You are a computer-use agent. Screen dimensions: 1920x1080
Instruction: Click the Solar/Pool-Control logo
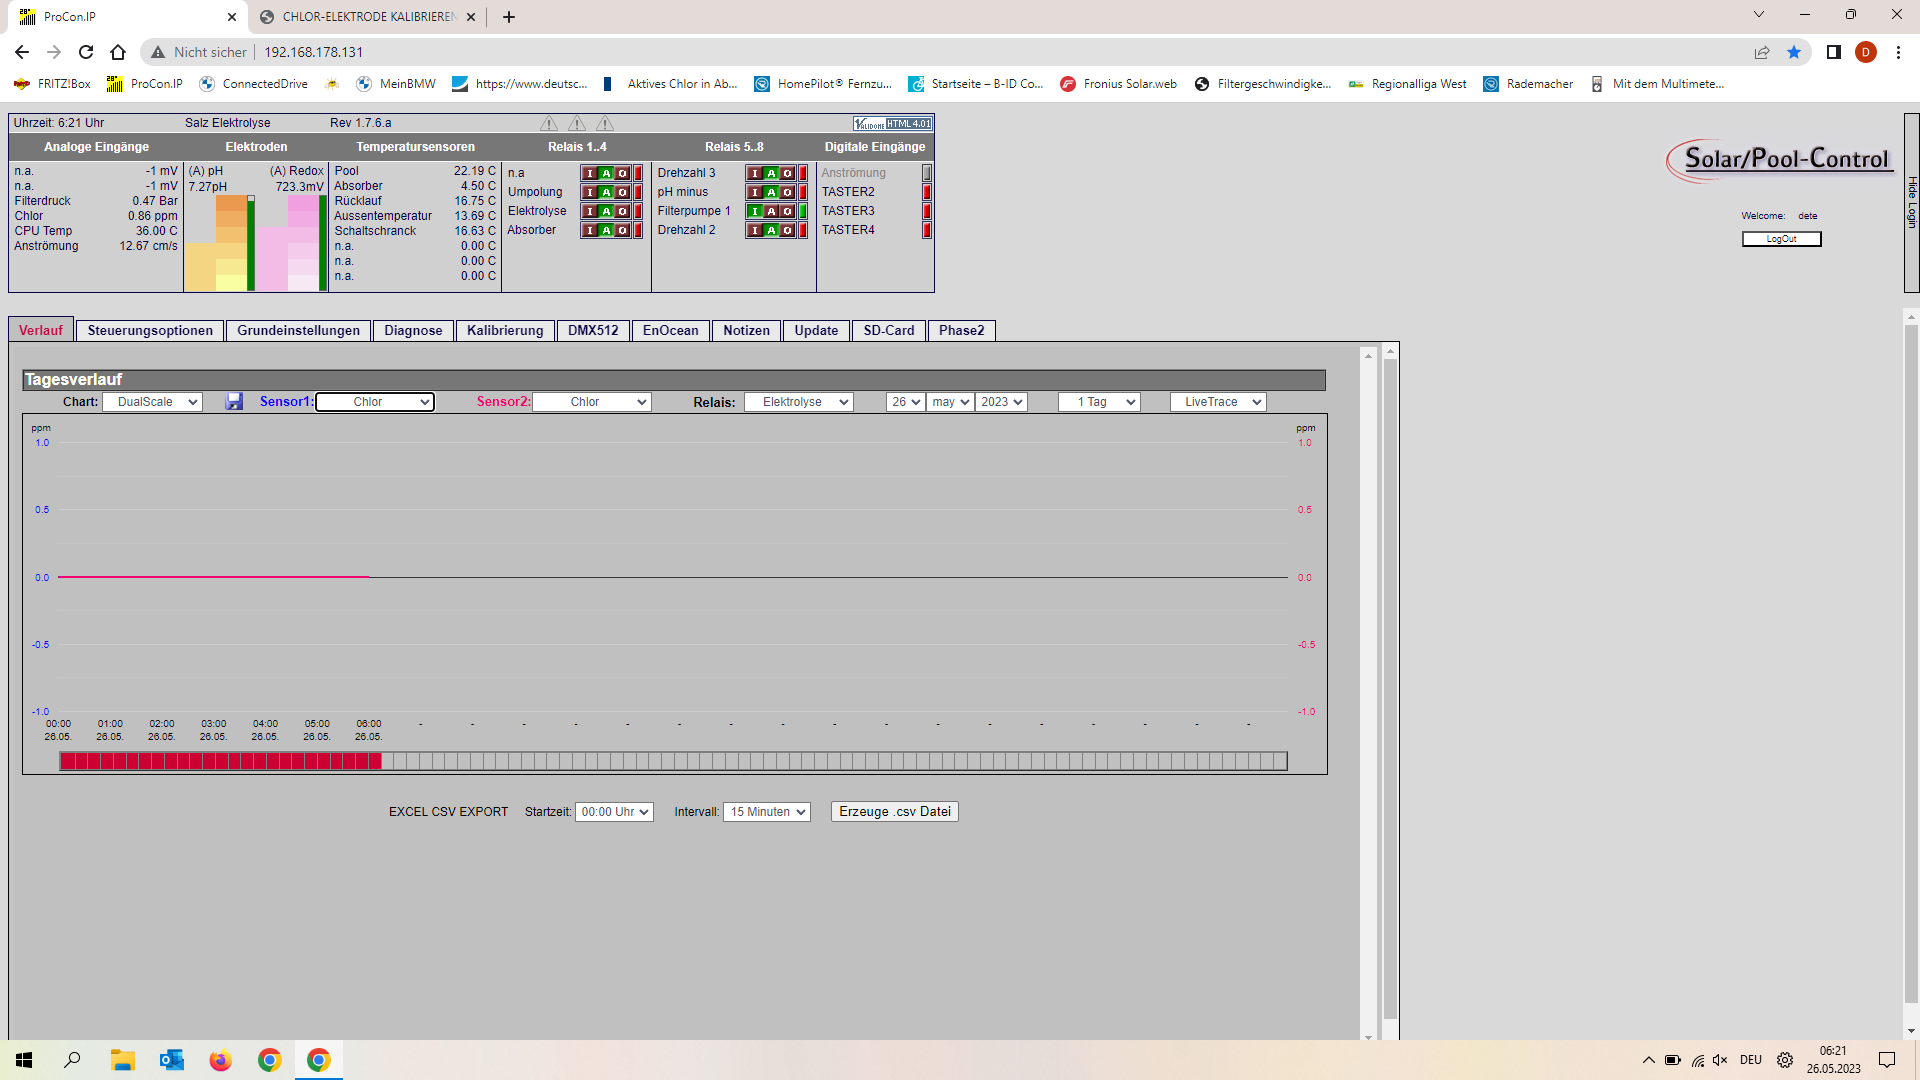(1780, 160)
